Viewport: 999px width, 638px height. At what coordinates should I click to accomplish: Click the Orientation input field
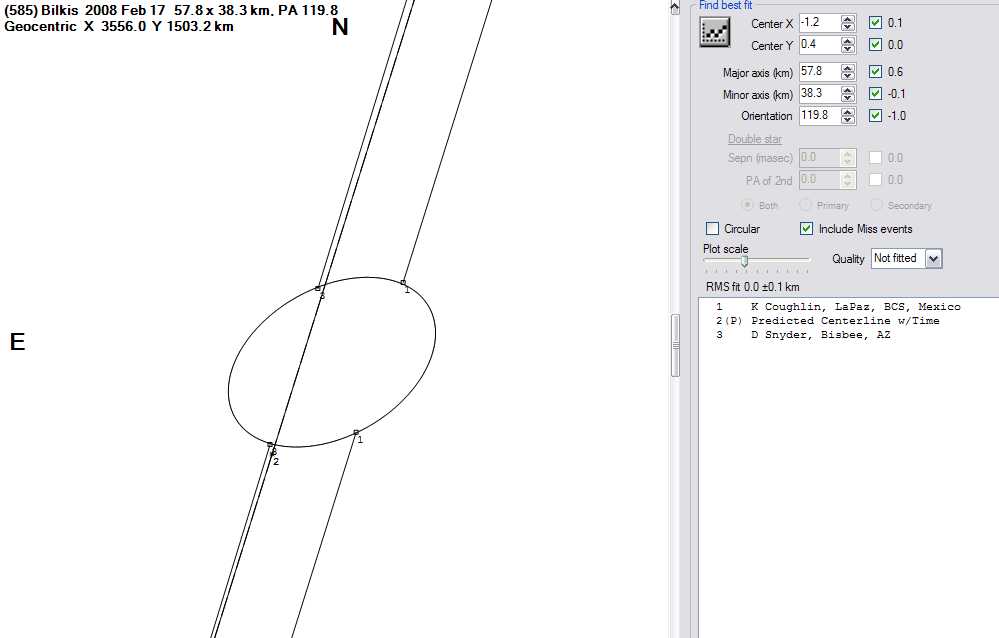click(820, 116)
